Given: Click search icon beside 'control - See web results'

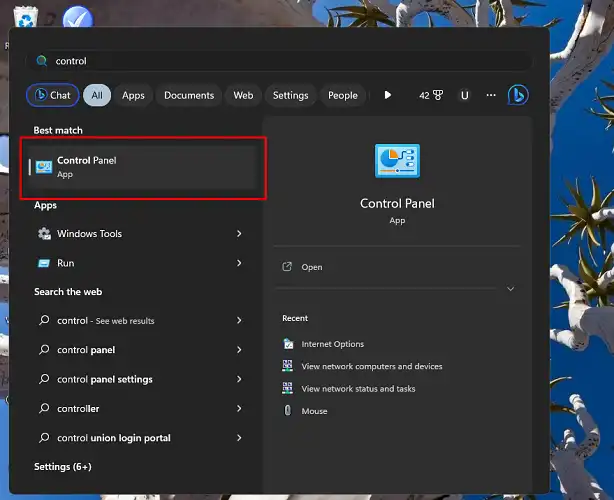Looking at the screenshot, I should point(44,320).
